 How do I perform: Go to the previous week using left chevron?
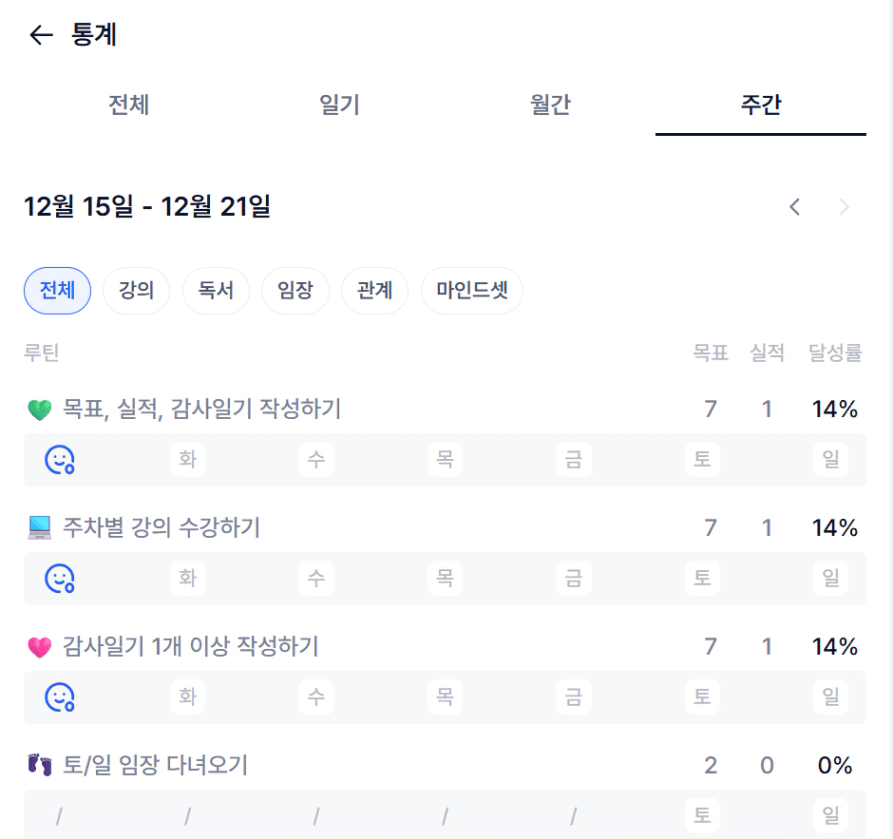tap(795, 207)
